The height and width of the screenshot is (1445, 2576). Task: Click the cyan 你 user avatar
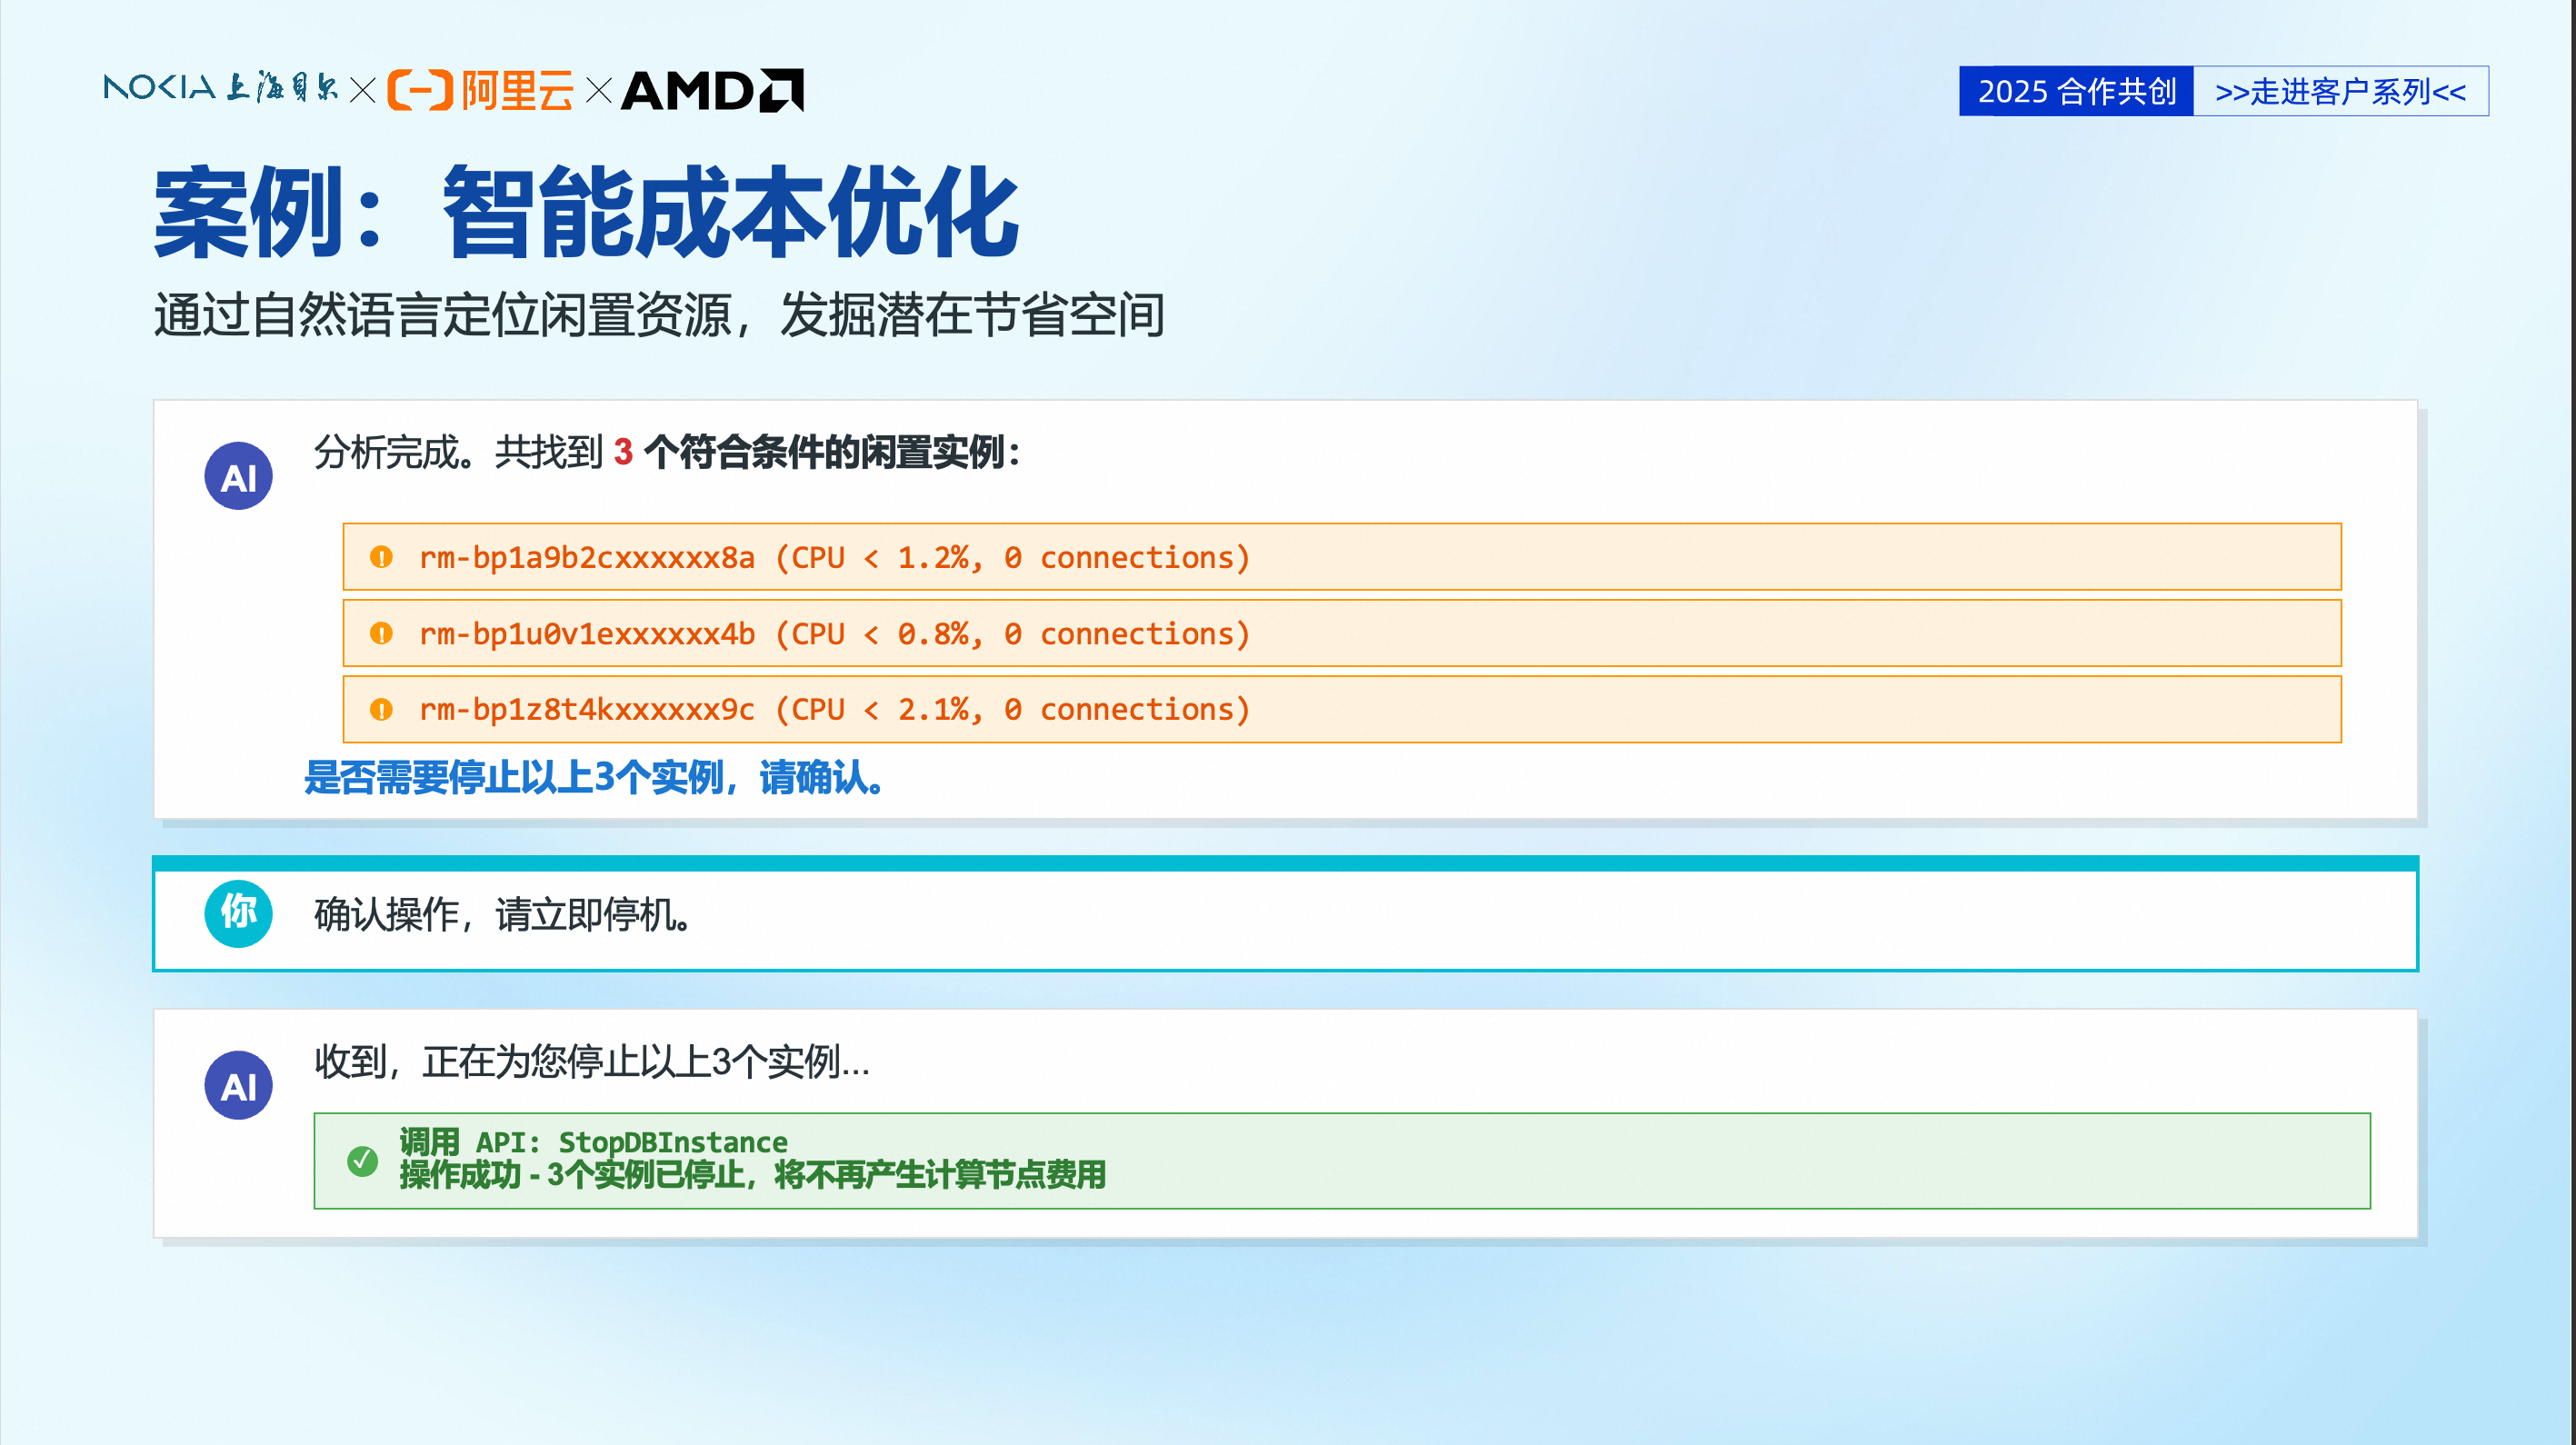tap(238, 913)
